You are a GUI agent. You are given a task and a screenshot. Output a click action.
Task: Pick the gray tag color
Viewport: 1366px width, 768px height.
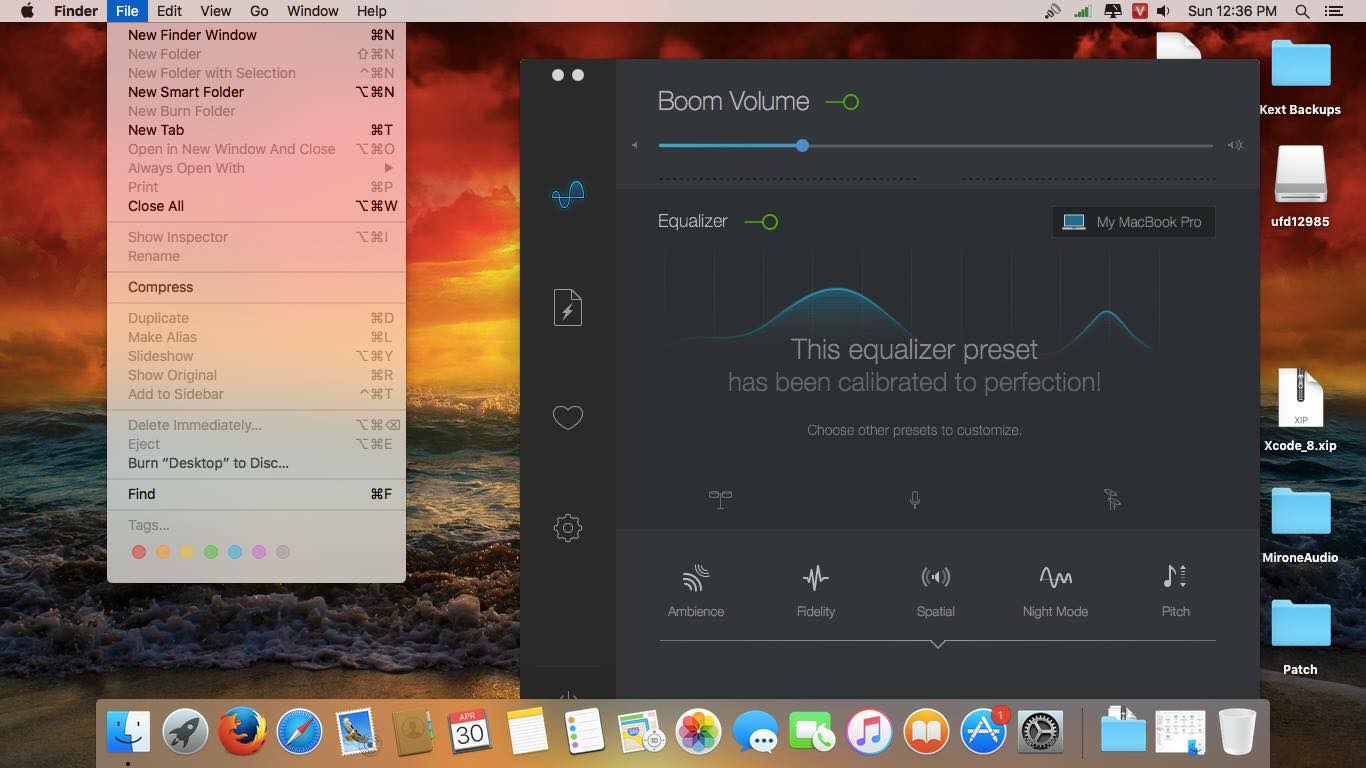pos(283,552)
